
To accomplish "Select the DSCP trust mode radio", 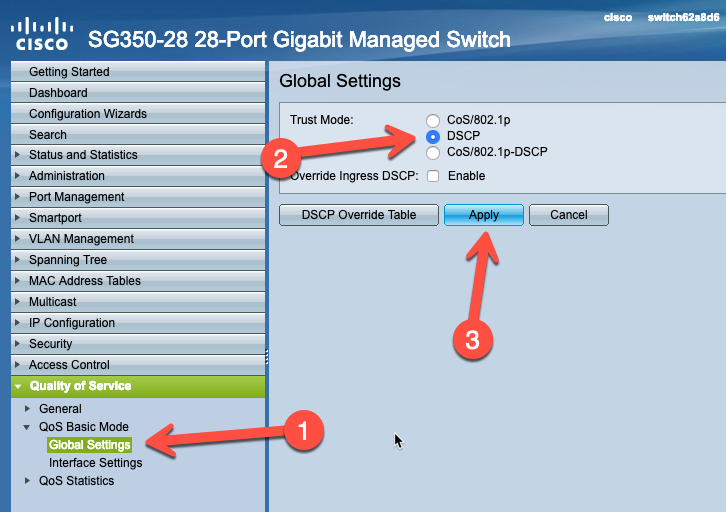I will point(433,137).
